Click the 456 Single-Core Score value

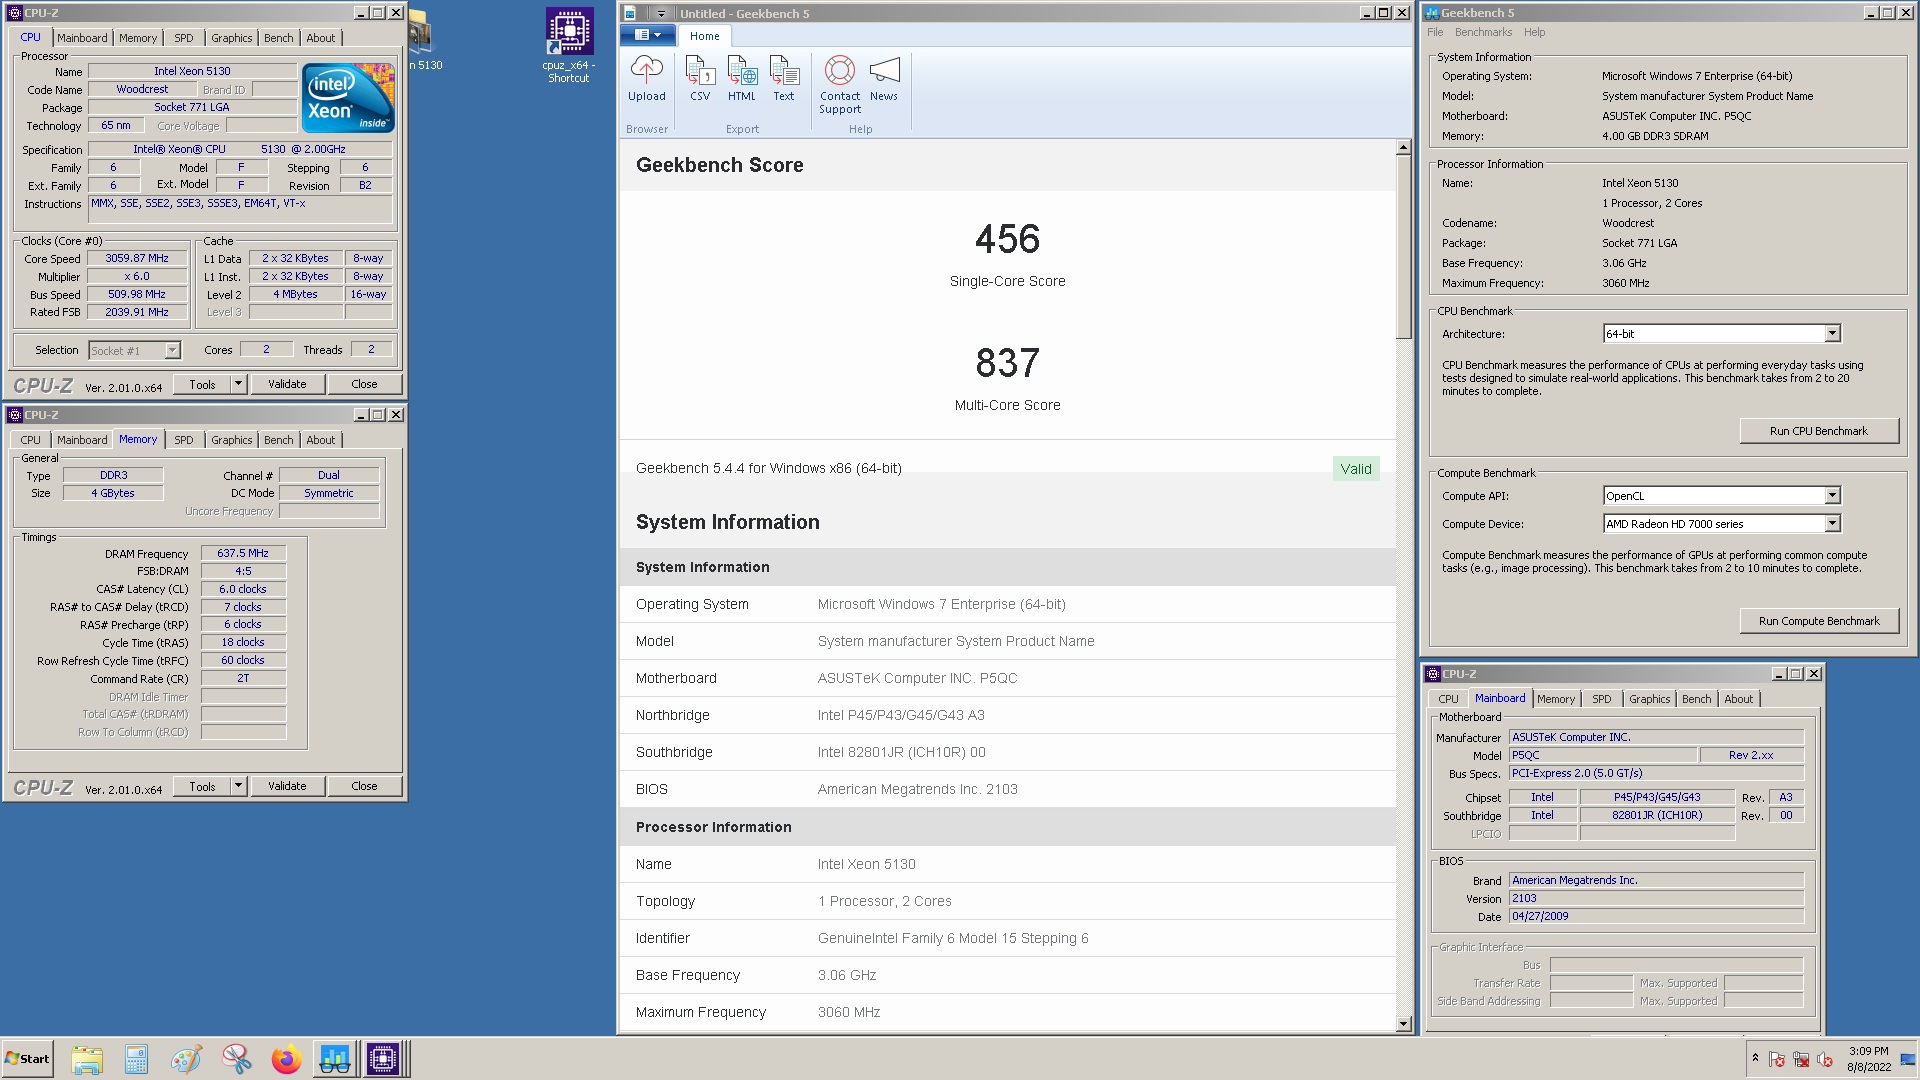point(1007,240)
